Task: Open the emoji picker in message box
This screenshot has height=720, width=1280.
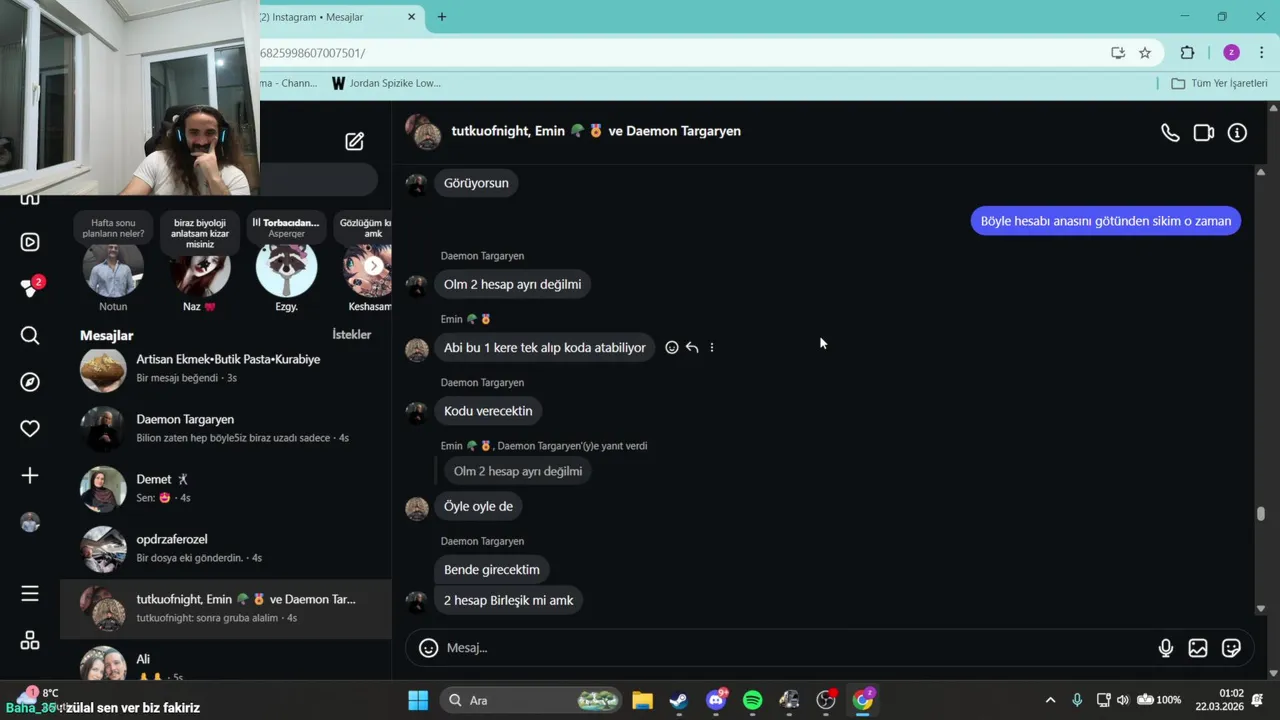Action: [x=428, y=648]
